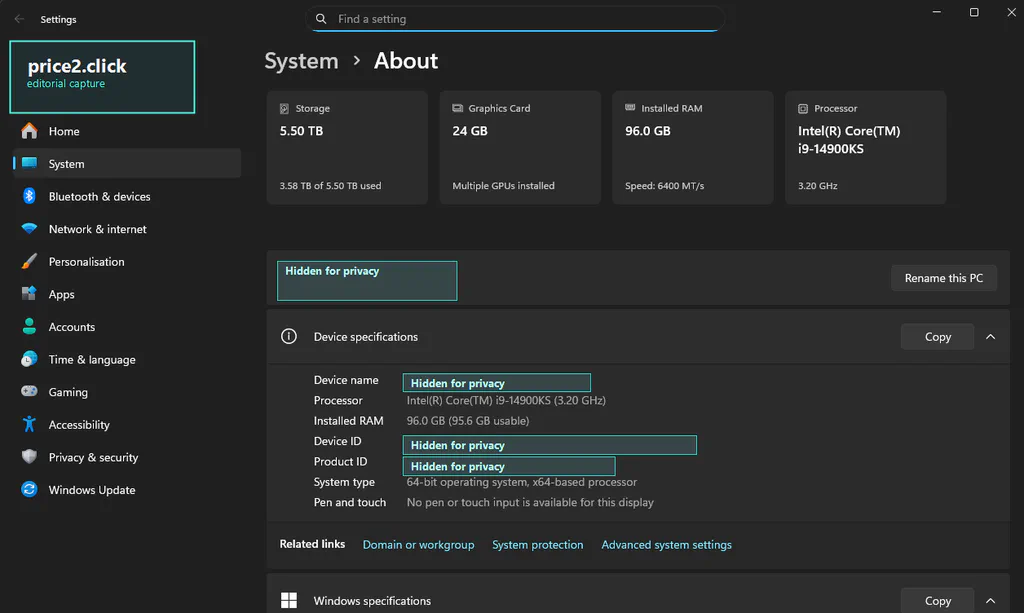Click the search magnifier icon
Viewport: 1024px width, 613px height.
pos(321,19)
